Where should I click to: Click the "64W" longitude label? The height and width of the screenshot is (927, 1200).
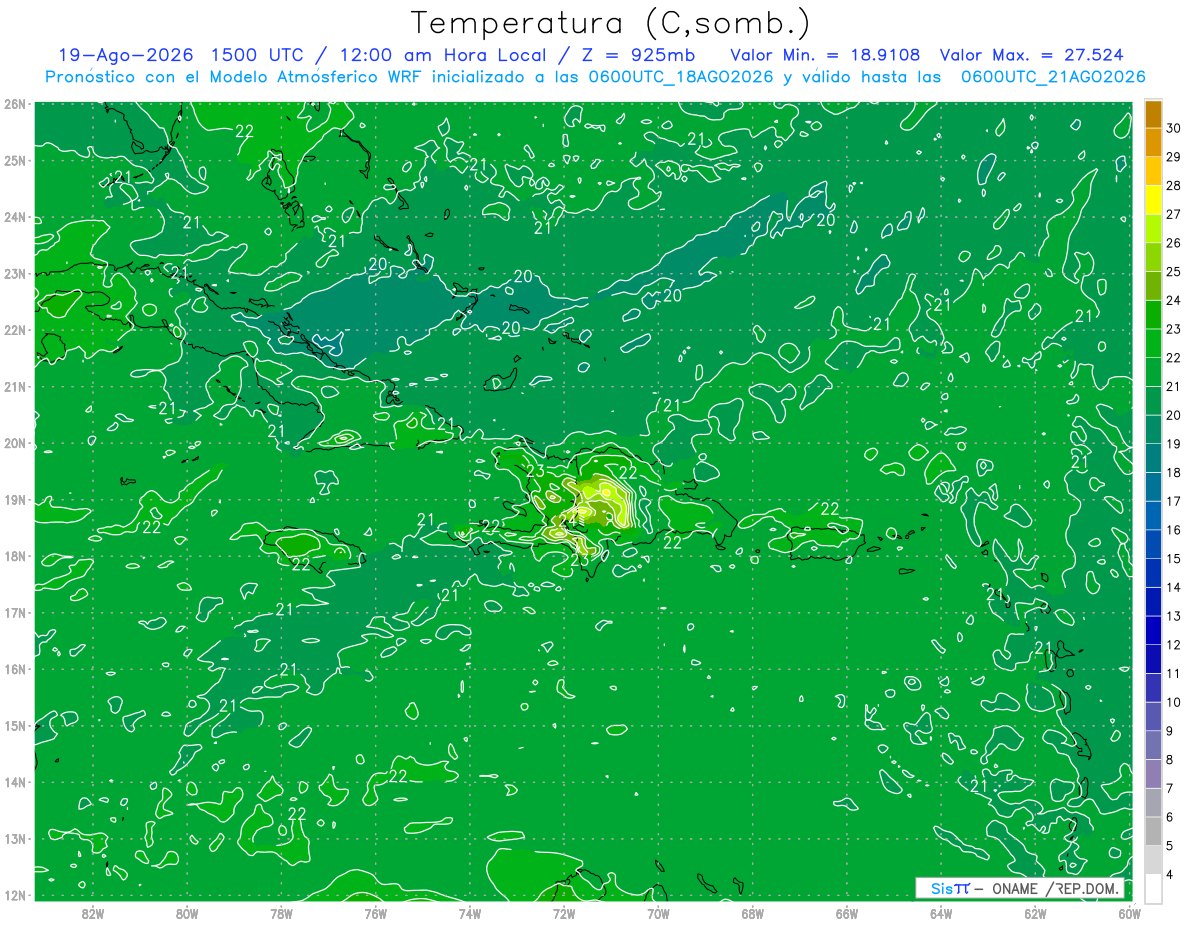coord(940,913)
